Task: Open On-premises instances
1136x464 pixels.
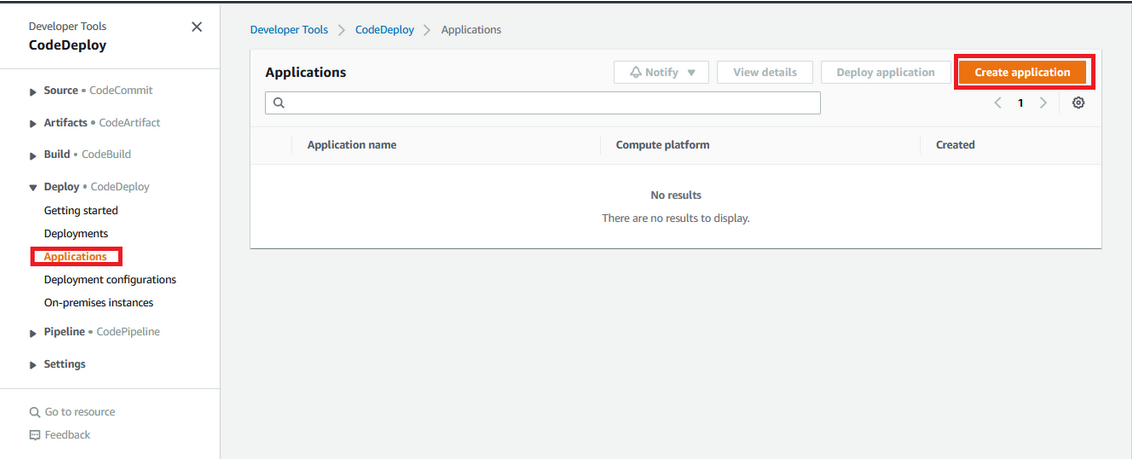Action: 99,303
